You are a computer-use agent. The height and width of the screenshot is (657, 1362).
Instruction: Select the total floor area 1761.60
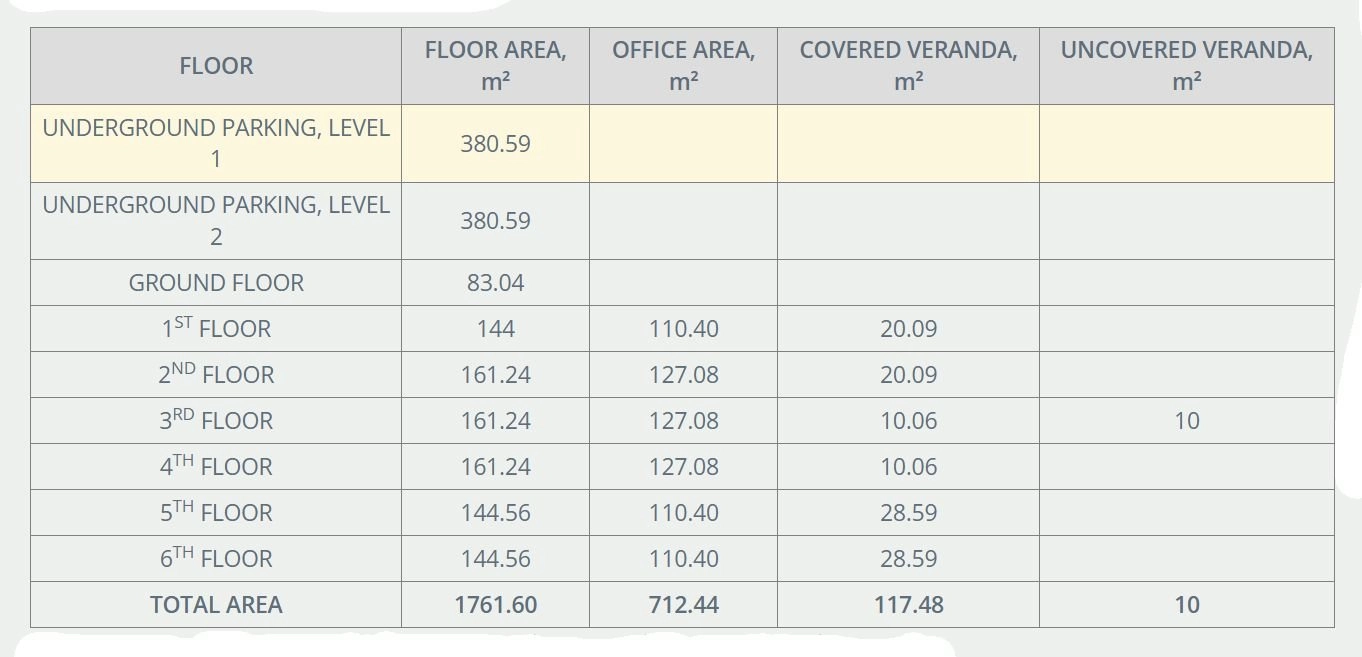(x=495, y=605)
